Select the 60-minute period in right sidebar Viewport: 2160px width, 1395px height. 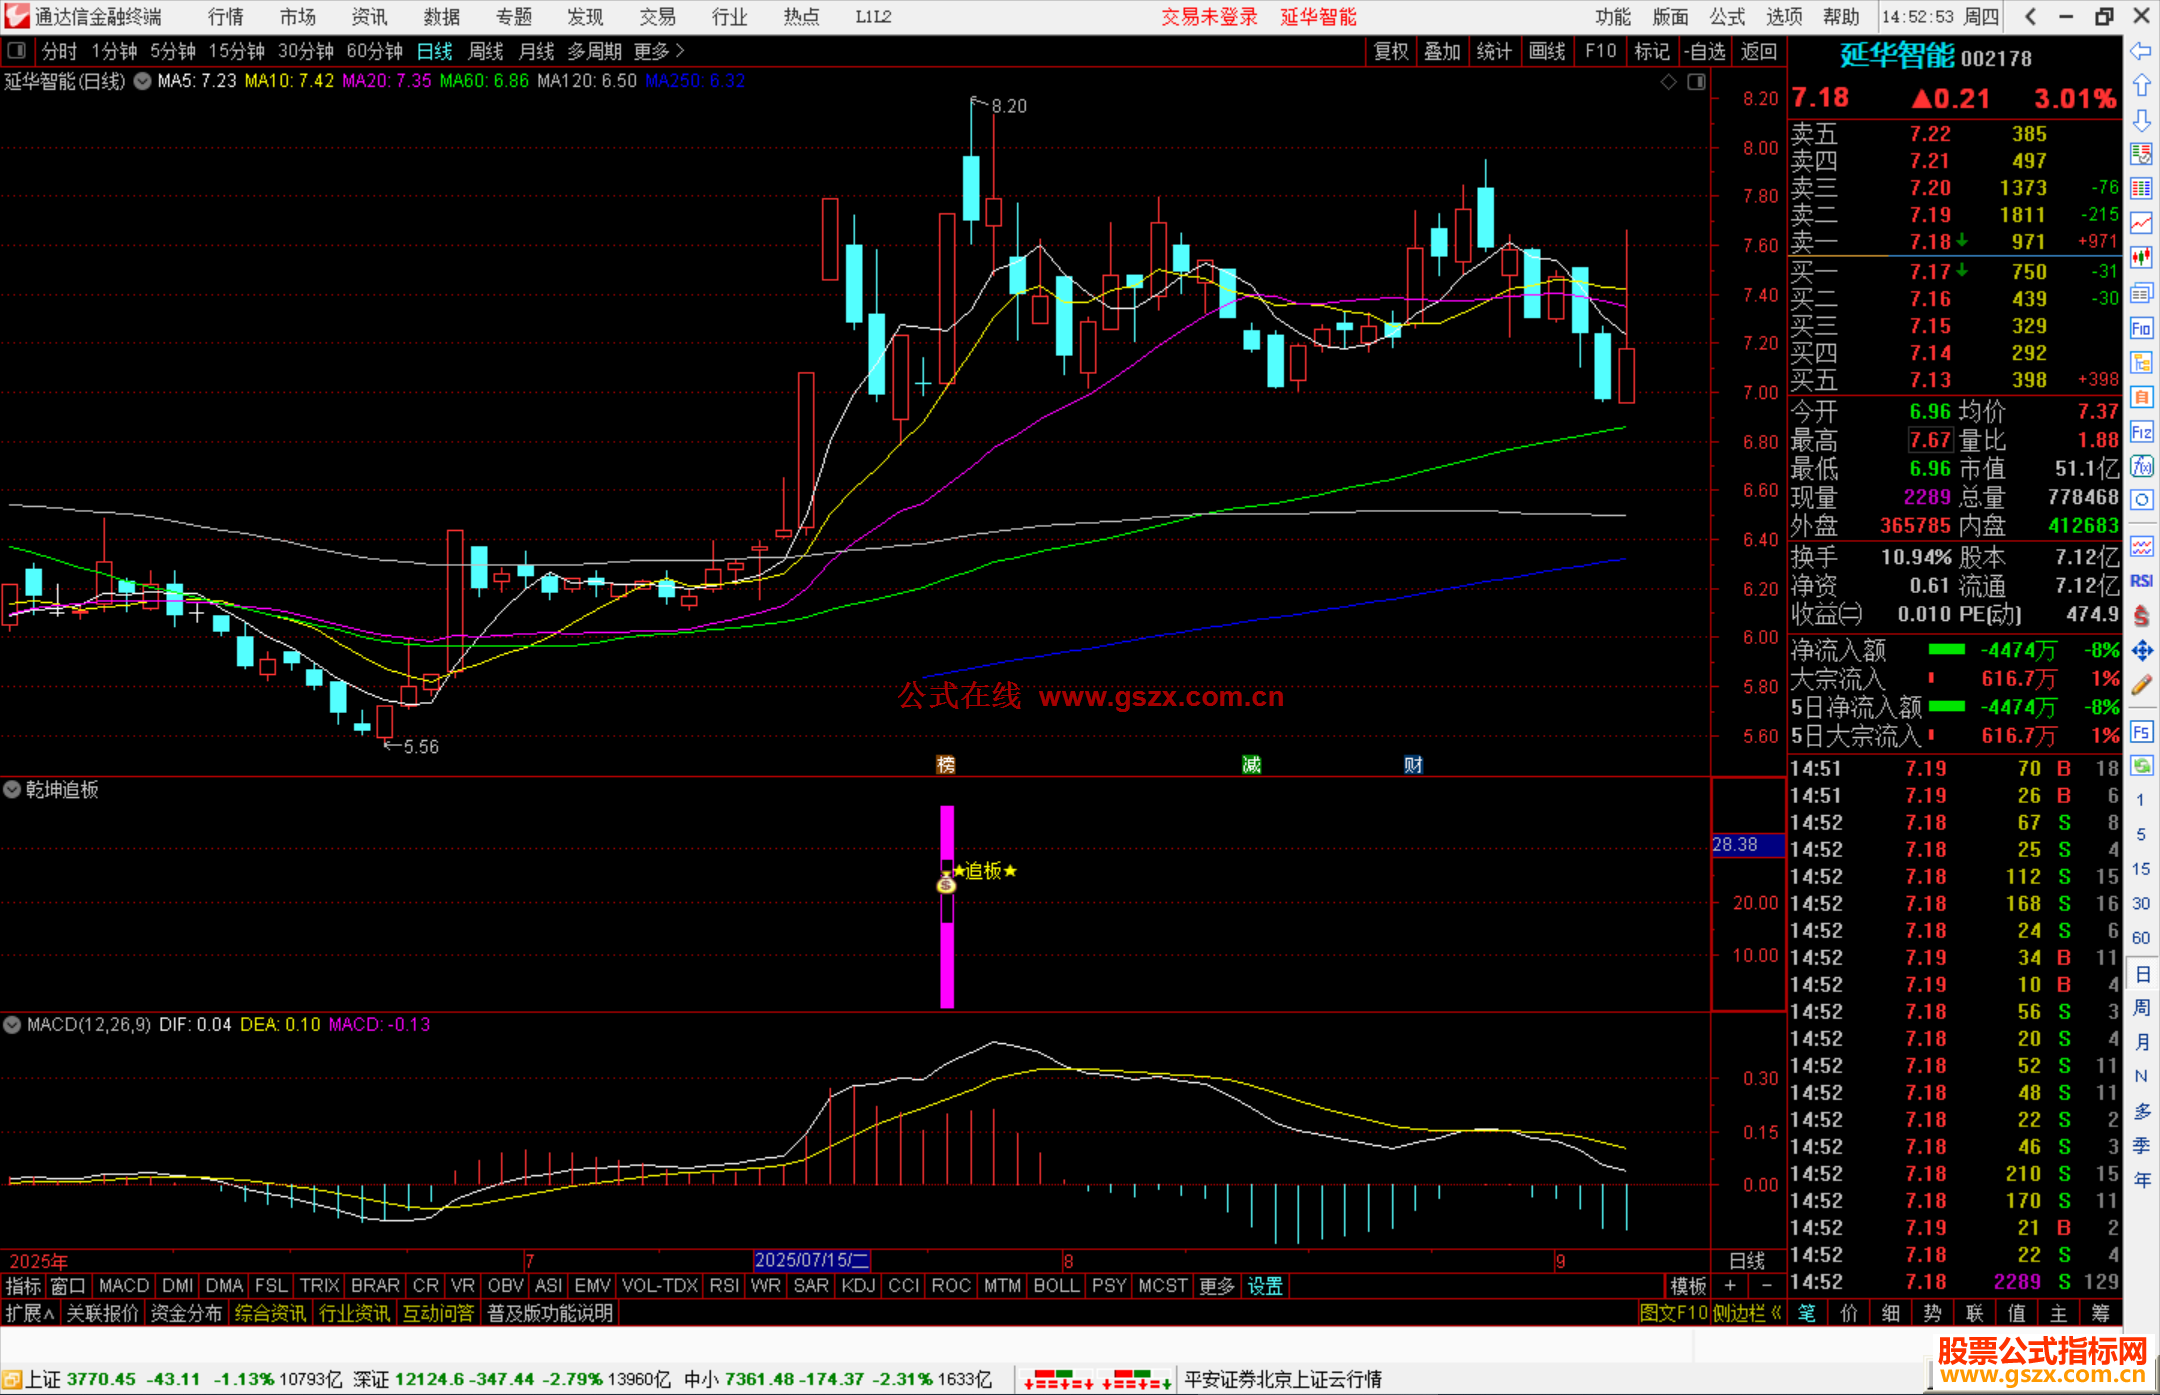click(x=2140, y=938)
